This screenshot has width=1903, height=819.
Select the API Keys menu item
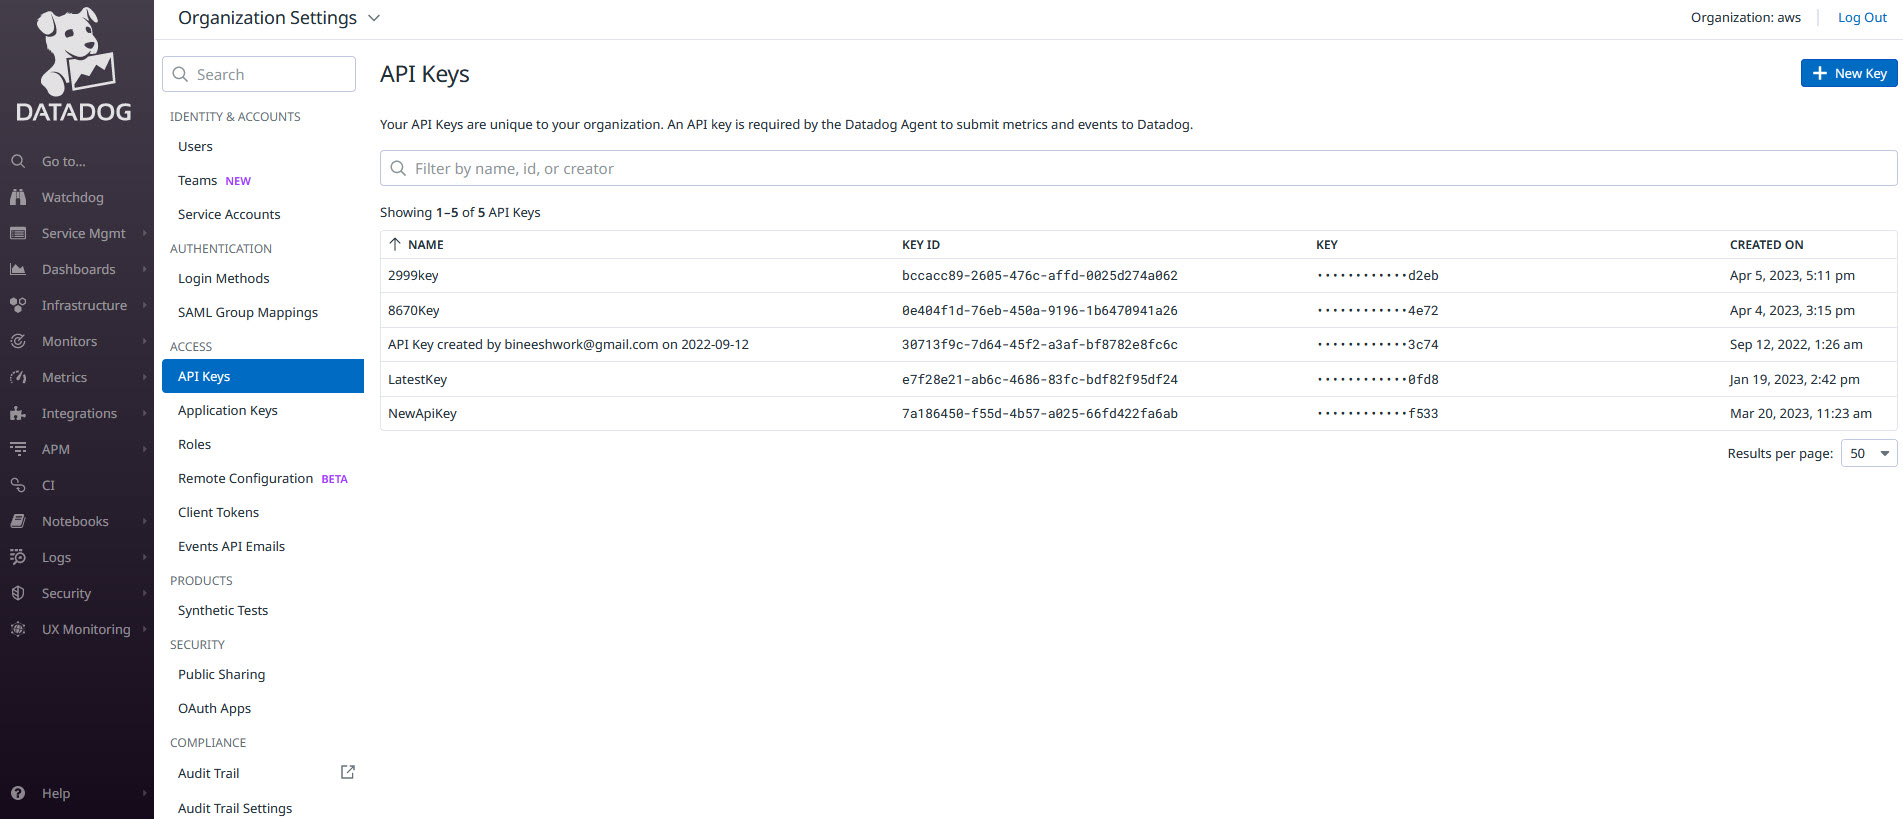(263, 376)
